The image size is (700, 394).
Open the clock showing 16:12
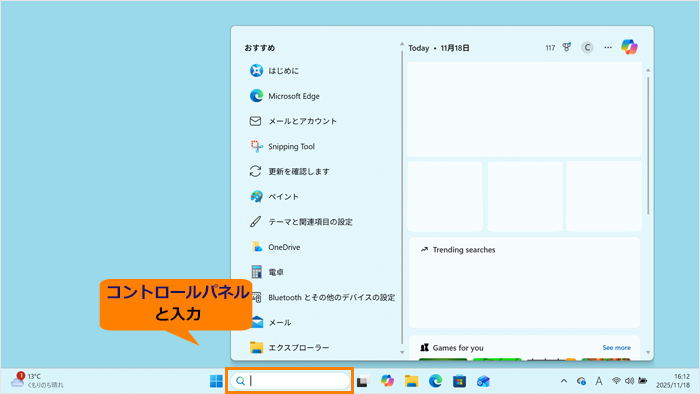click(673, 381)
